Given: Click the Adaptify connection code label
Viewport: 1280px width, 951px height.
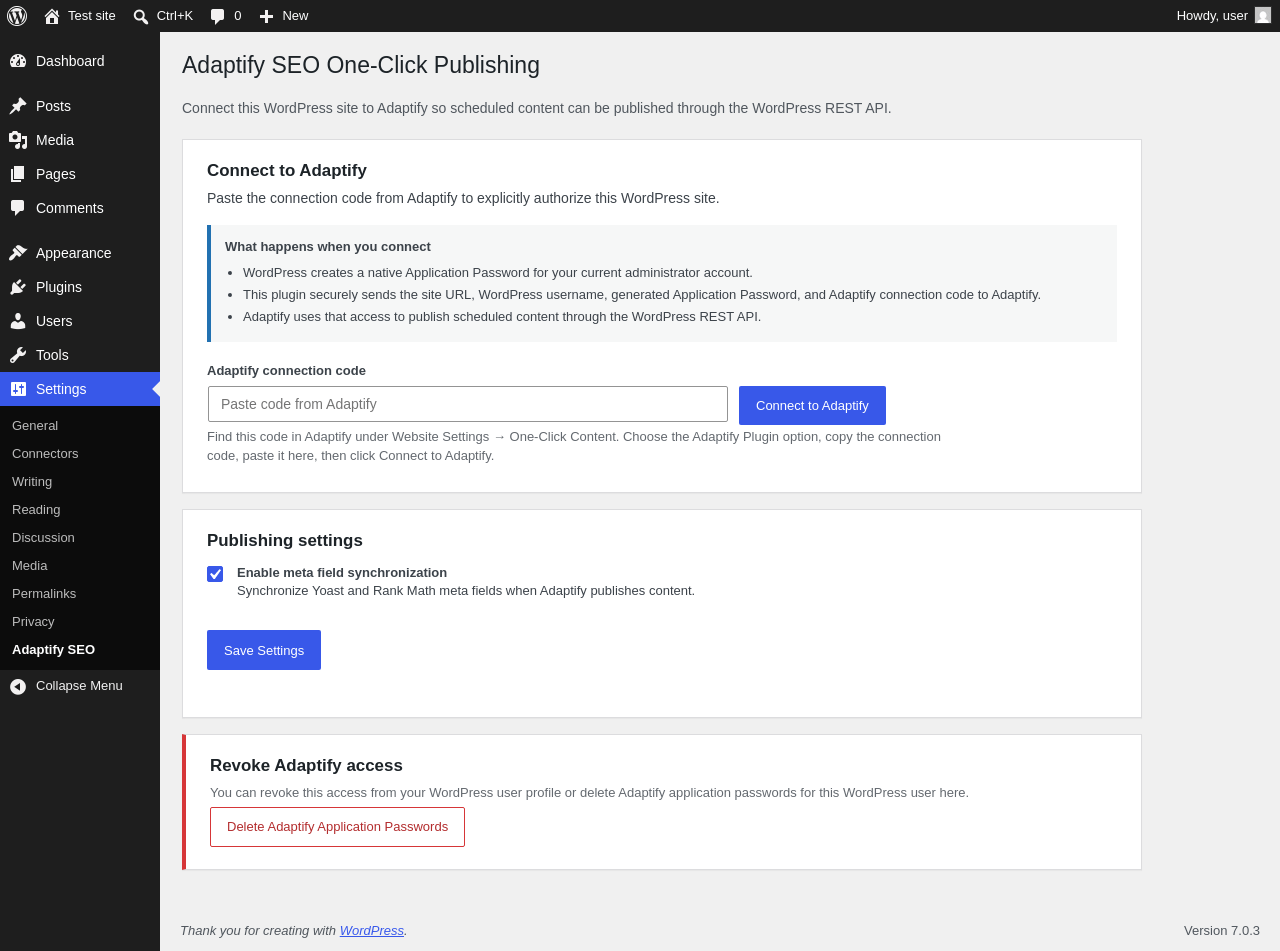Looking at the screenshot, I should coord(286,371).
